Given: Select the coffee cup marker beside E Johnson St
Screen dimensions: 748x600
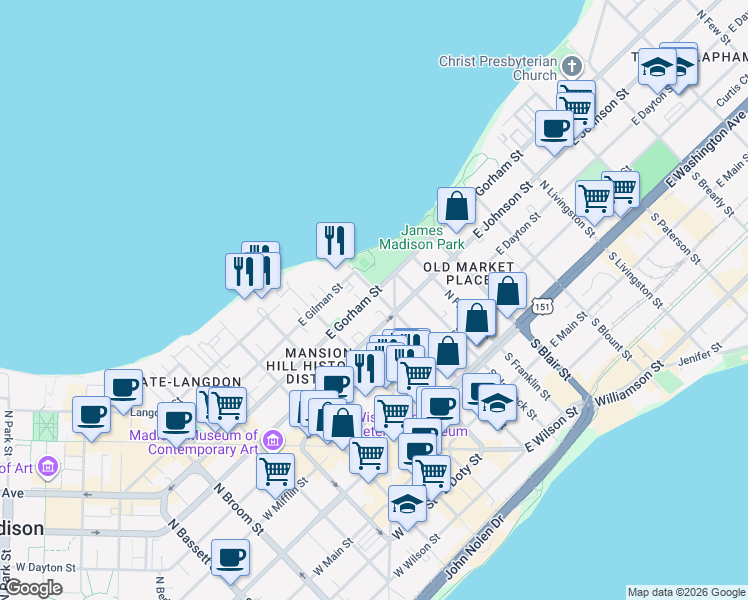Looking at the screenshot, I should point(554,129).
